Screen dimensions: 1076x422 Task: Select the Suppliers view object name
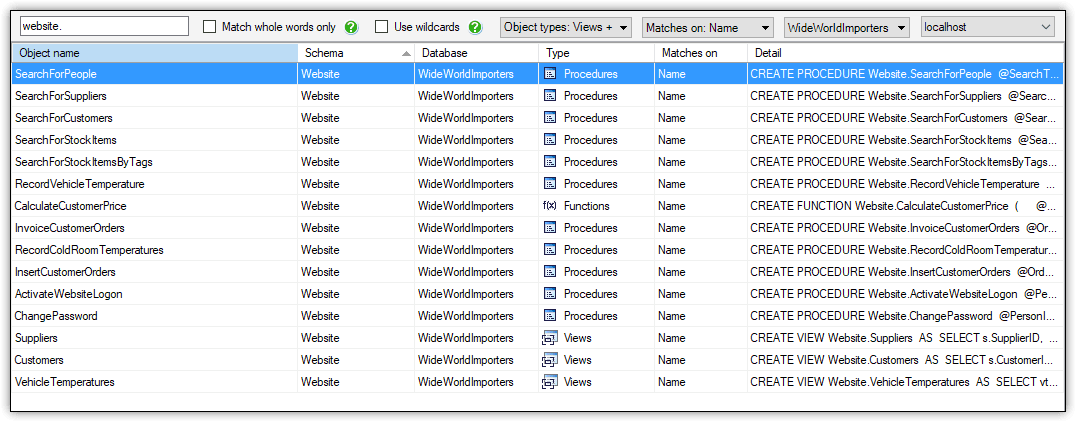[36, 338]
